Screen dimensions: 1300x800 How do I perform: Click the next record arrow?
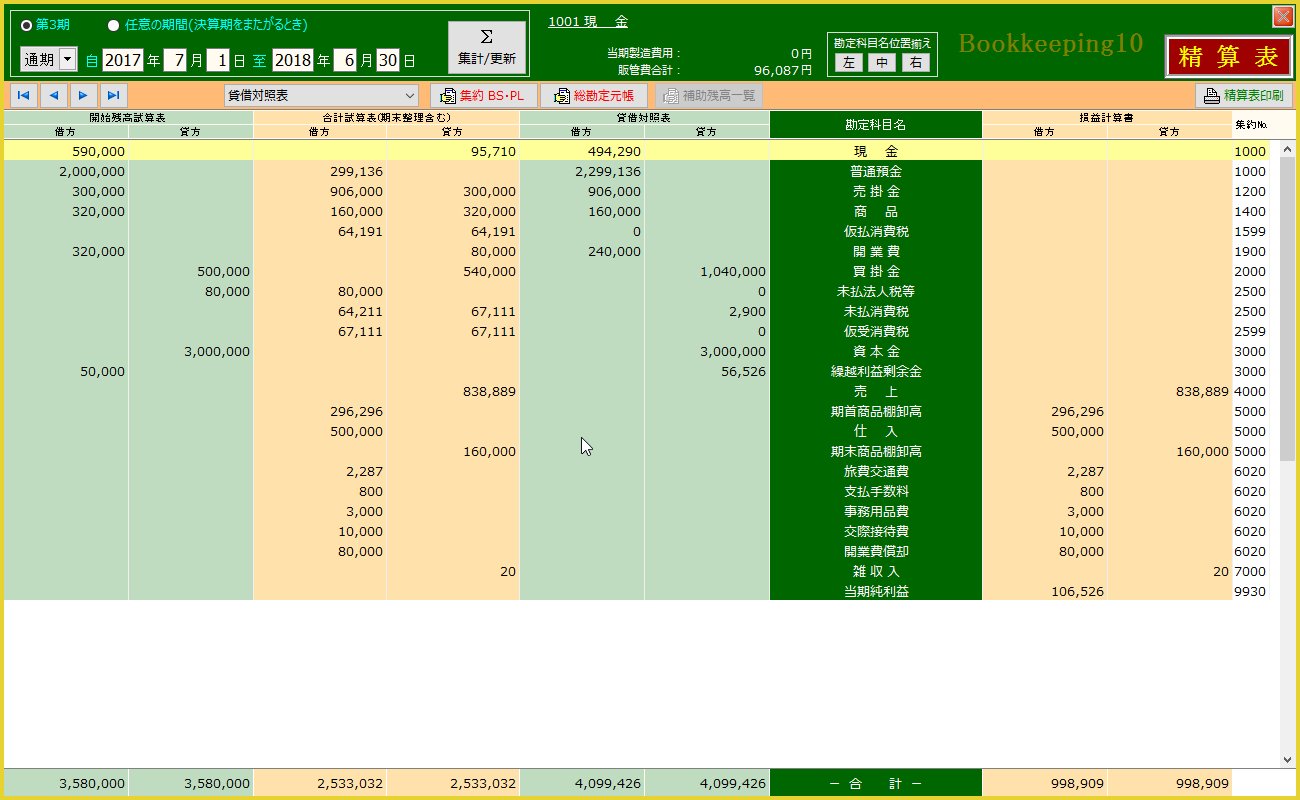pos(83,95)
